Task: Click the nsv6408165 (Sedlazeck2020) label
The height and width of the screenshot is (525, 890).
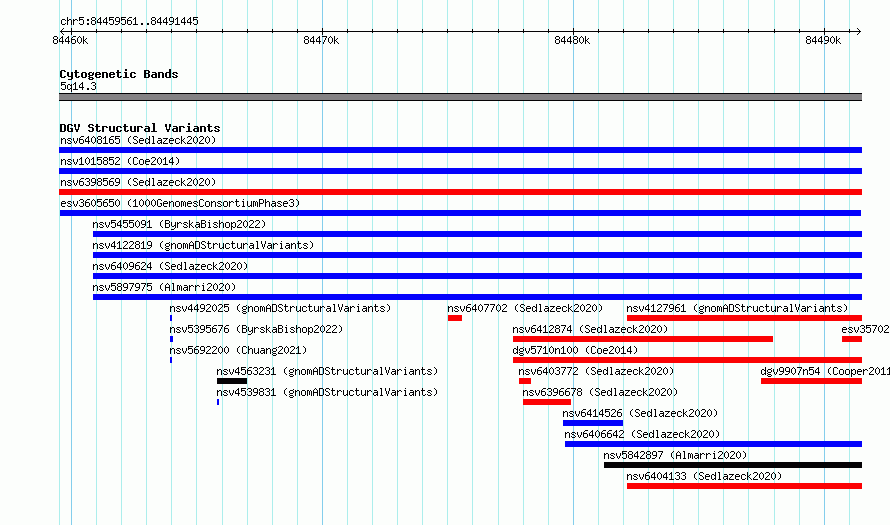Action: point(138,140)
